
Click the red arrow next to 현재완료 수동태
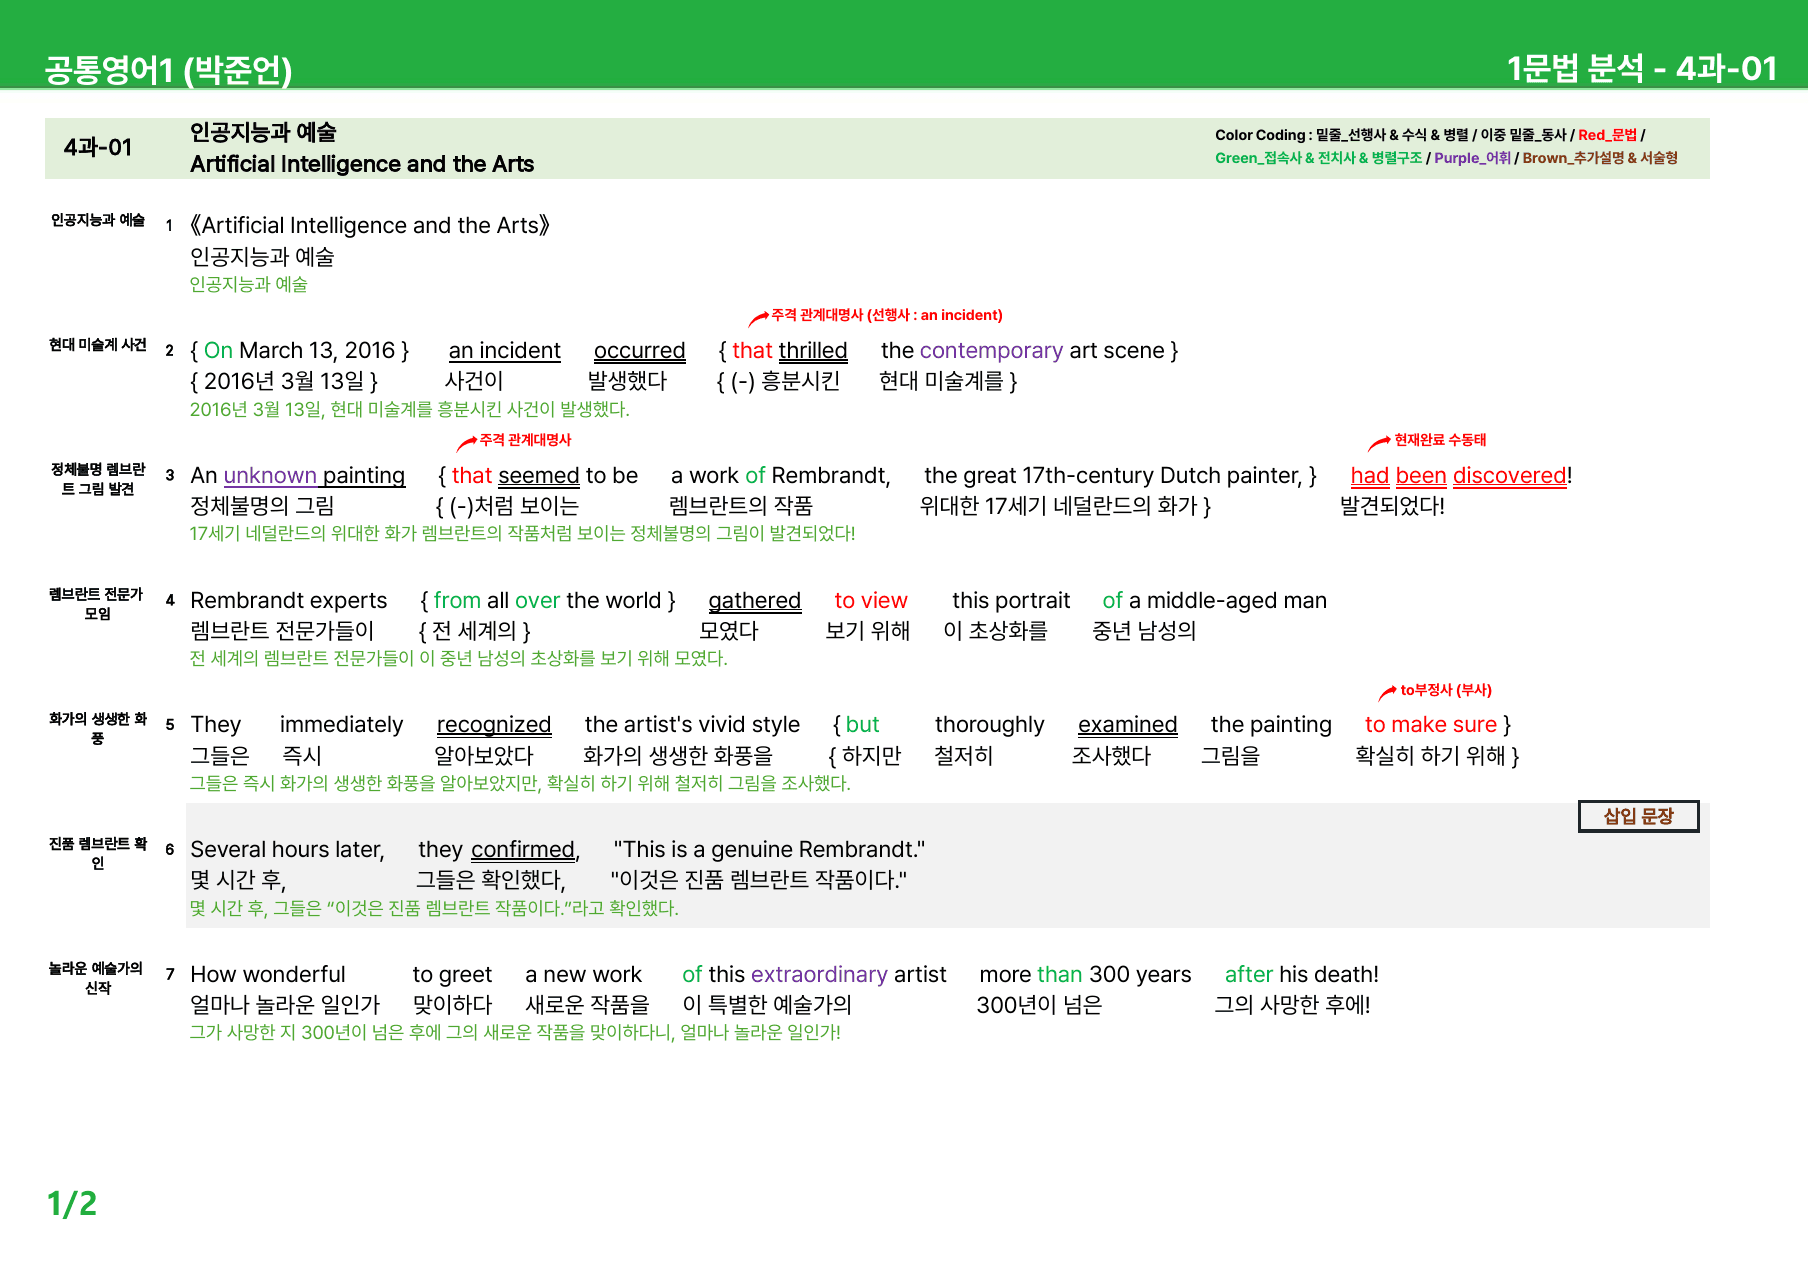pyautogui.click(x=1379, y=443)
